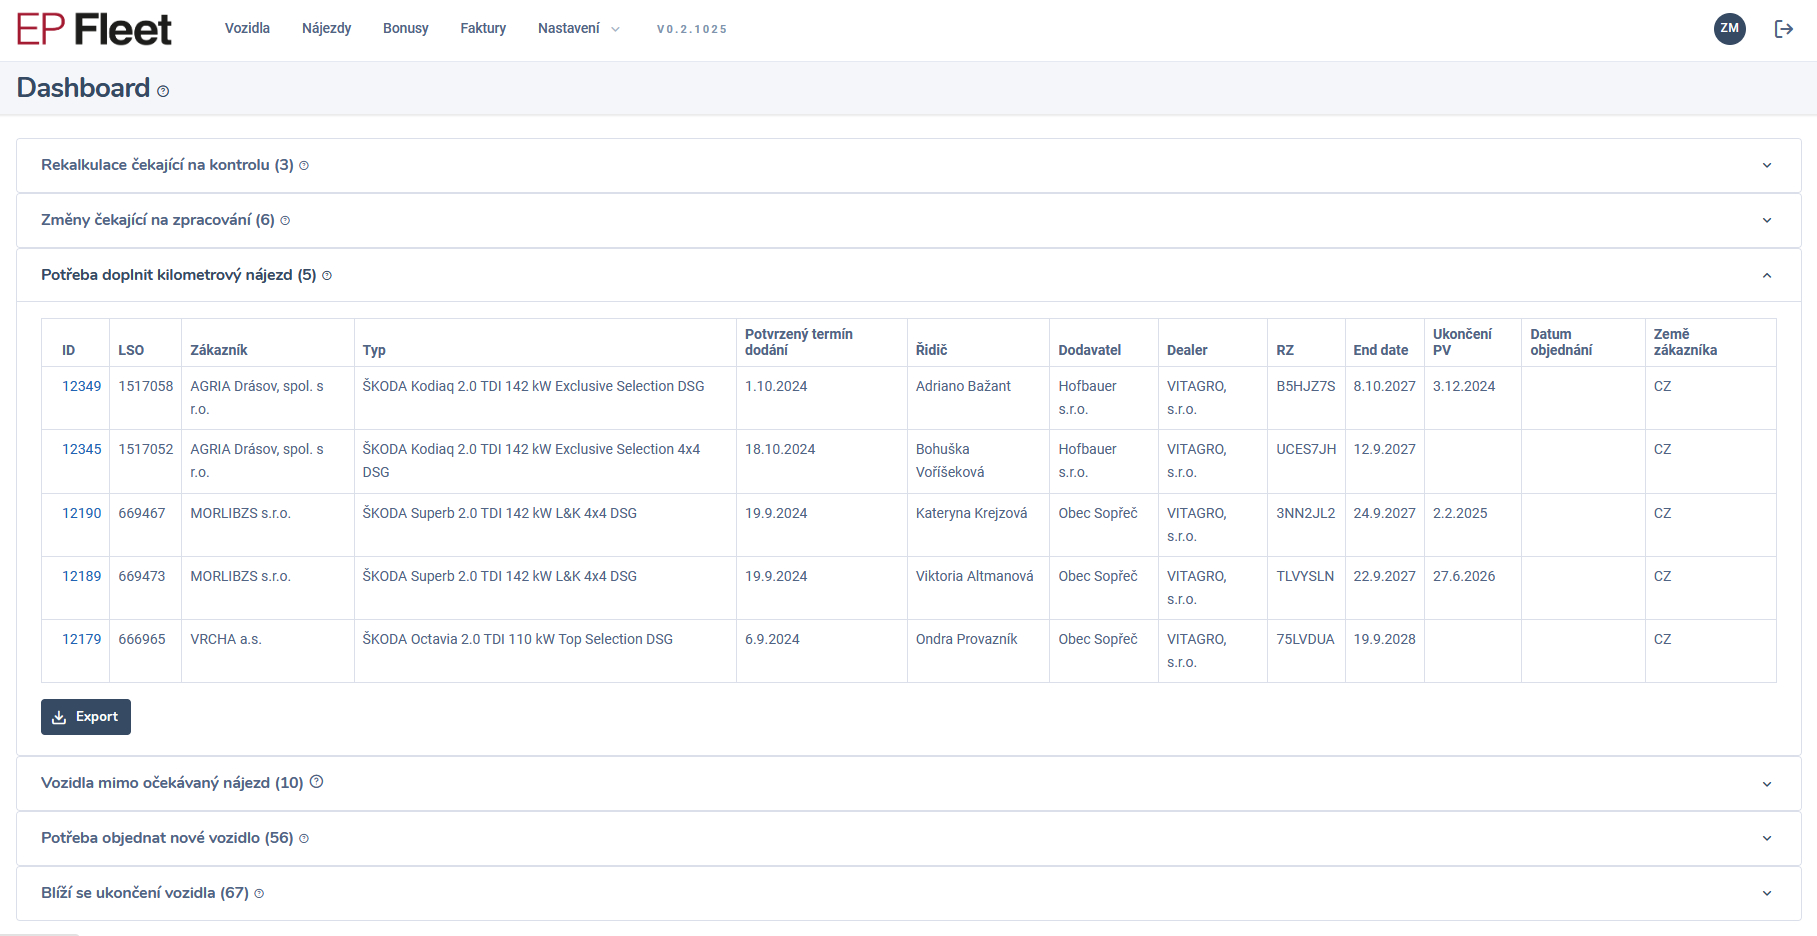Expand the Změny čekající na zpracování section
This screenshot has width=1817, height=936.
coord(1766,221)
